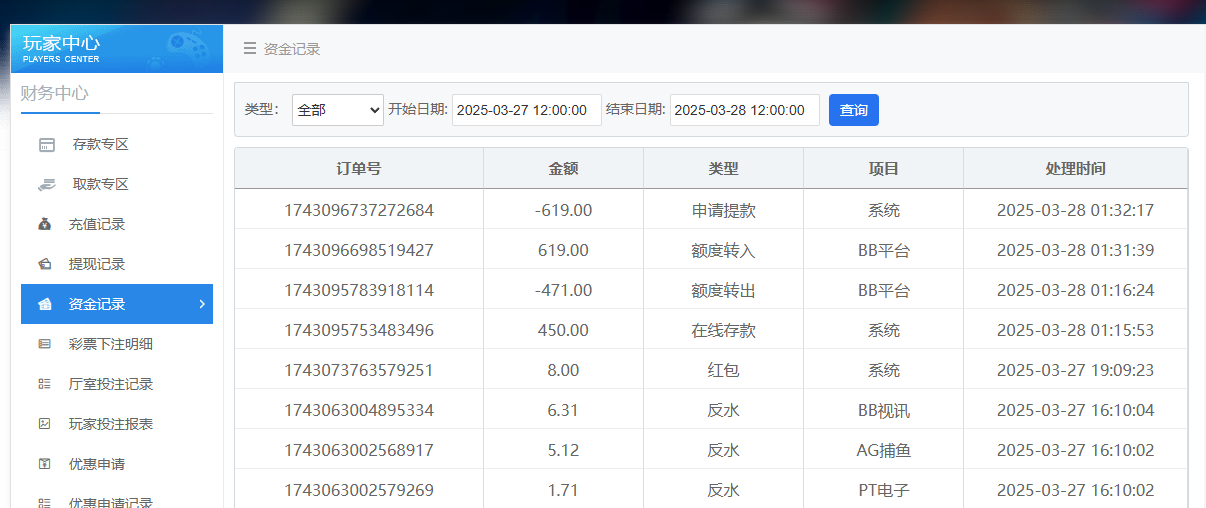Select 优惠申请记录 in the sidebar
This screenshot has width=1206, height=508.
tap(110, 502)
